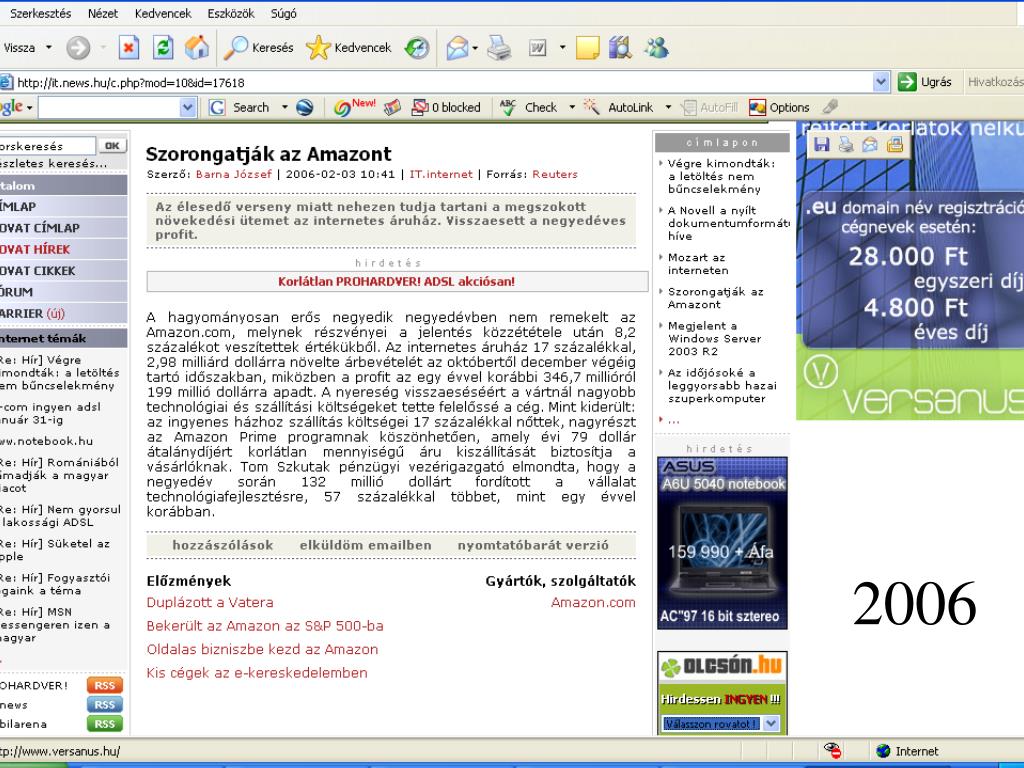Click the save disk icon on the ad image toolbar

[822, 144]
